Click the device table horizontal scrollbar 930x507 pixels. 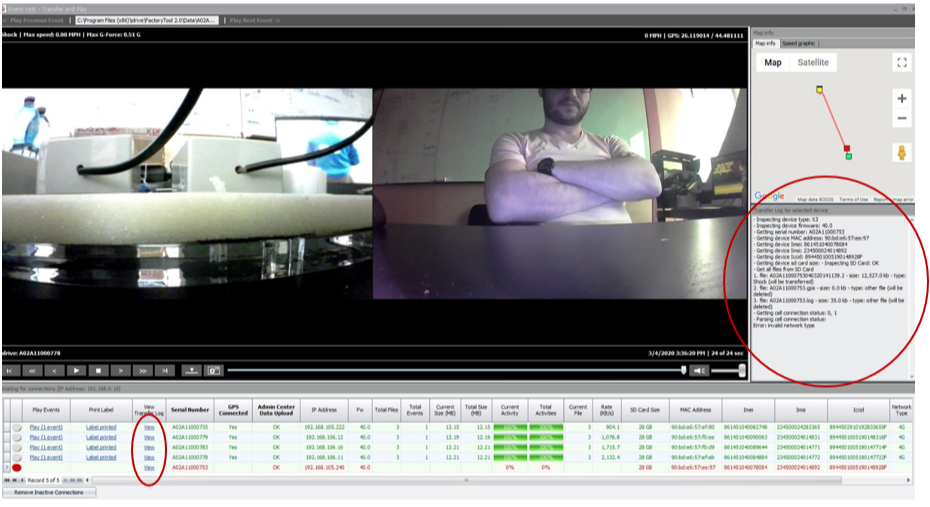pyautogui.click(x=466, y=480)
